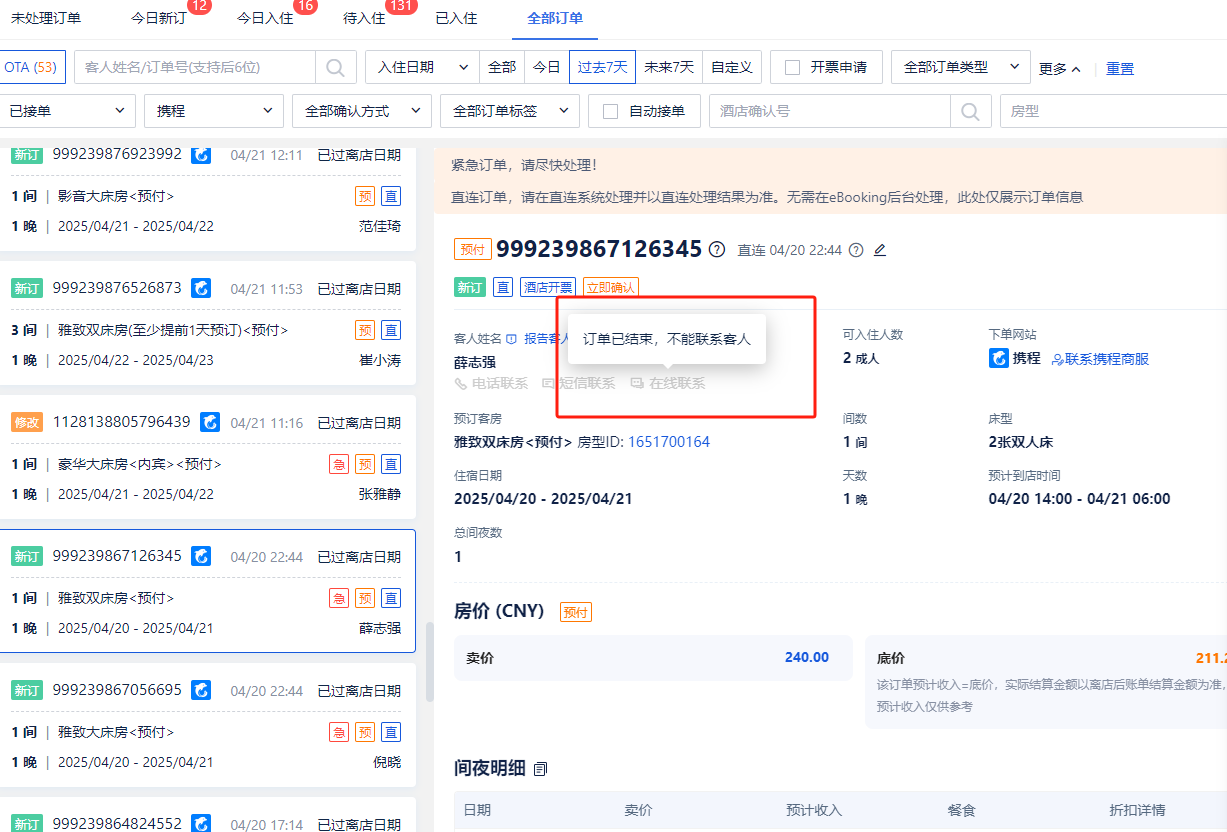Click the phone icon for 电话联系
The image size is (1227, 832).
coord(461,383)
